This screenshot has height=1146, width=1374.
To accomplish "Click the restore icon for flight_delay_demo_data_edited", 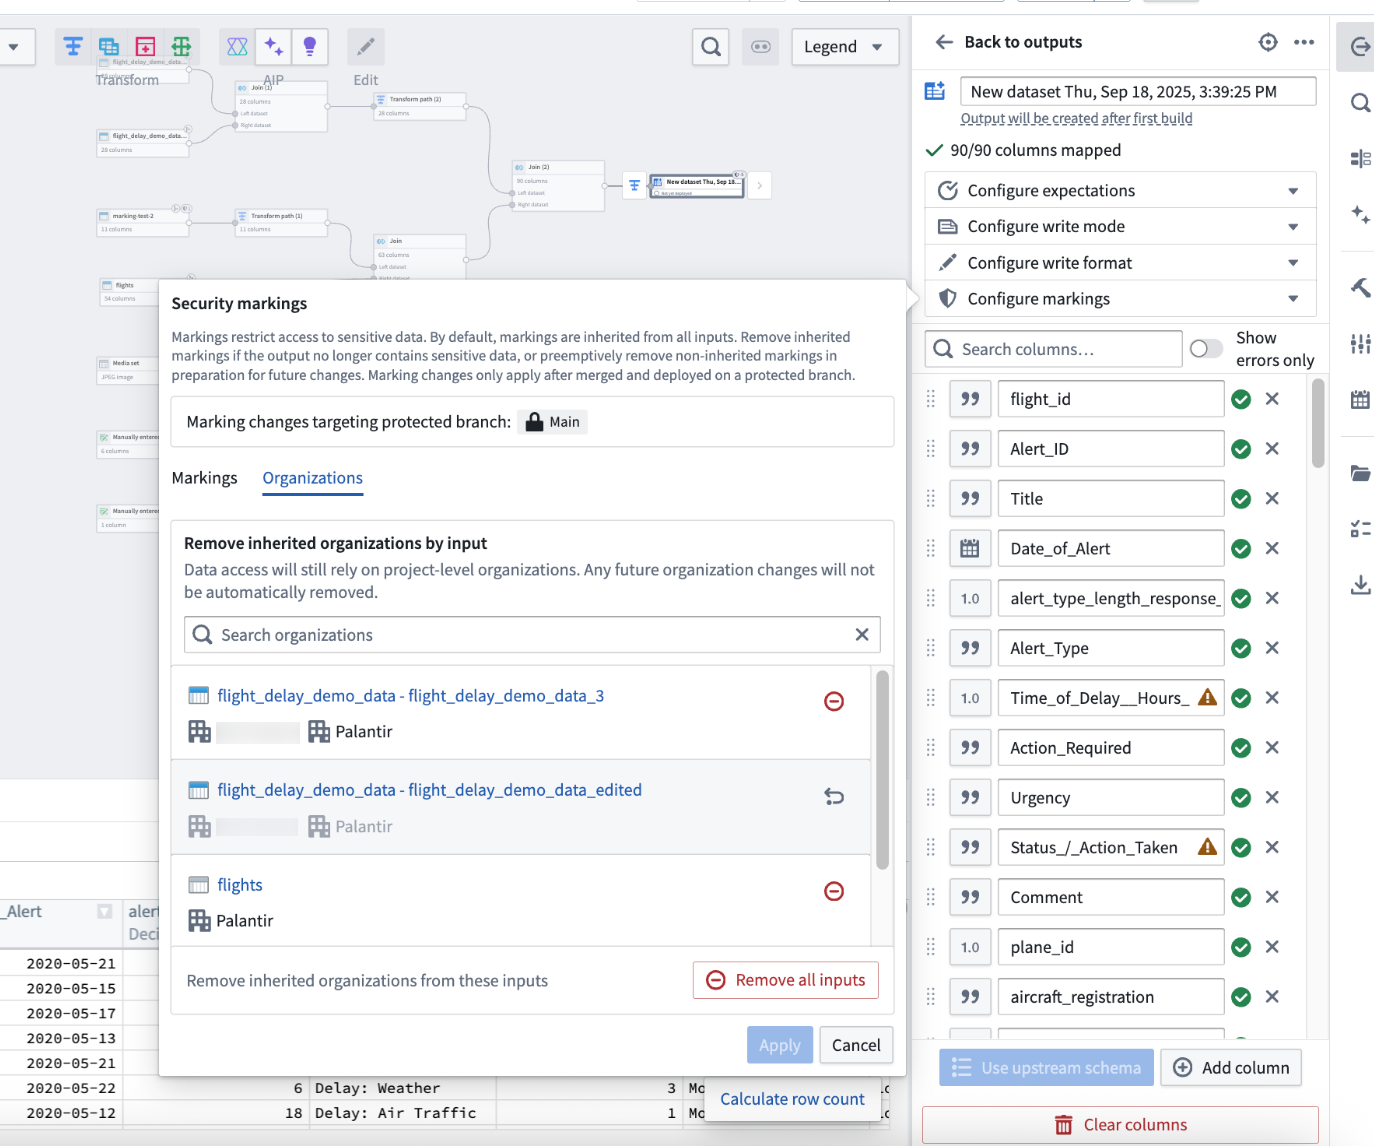I will coord(833,797).
